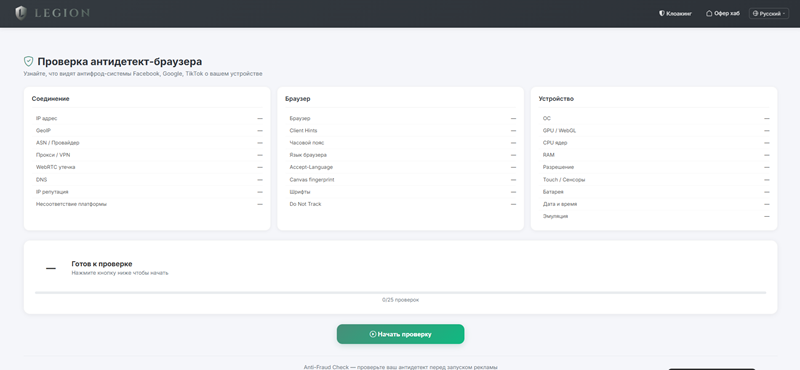Open the Клоакинг menu link
Screen dimensions: 800x370
click(676, 14)
